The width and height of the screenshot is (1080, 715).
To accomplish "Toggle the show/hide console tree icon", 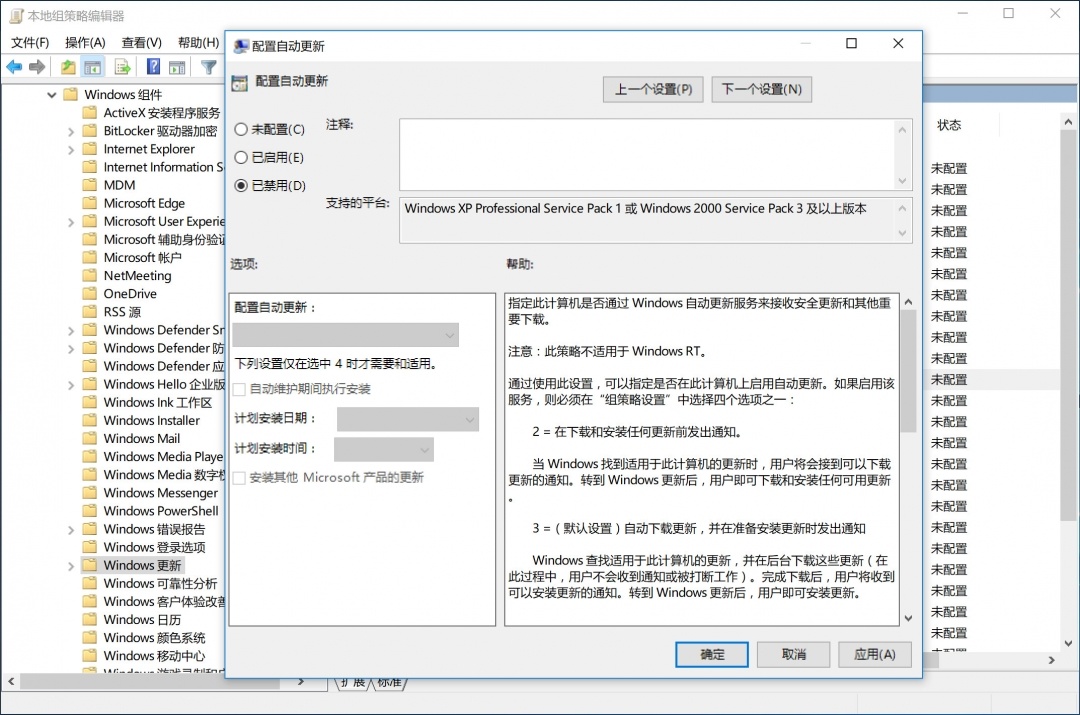I will [92, 66].
